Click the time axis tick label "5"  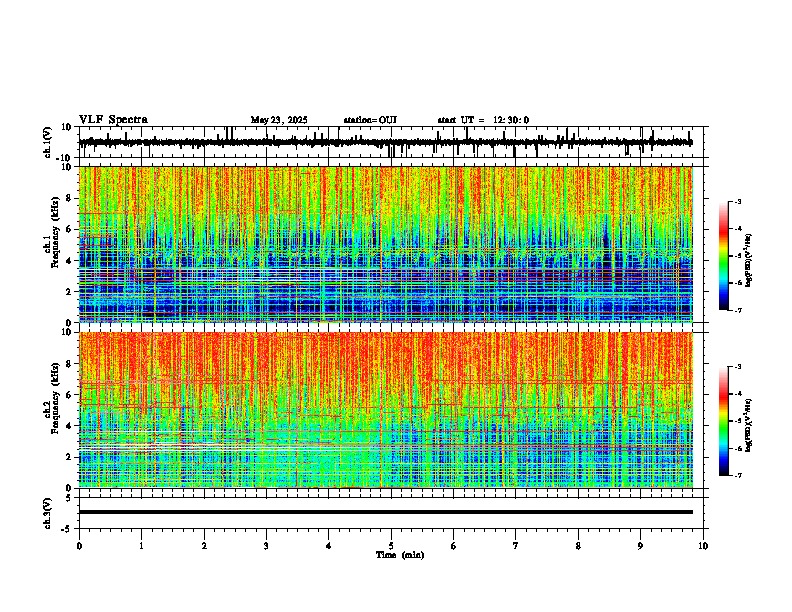click(x=391, y=546)
